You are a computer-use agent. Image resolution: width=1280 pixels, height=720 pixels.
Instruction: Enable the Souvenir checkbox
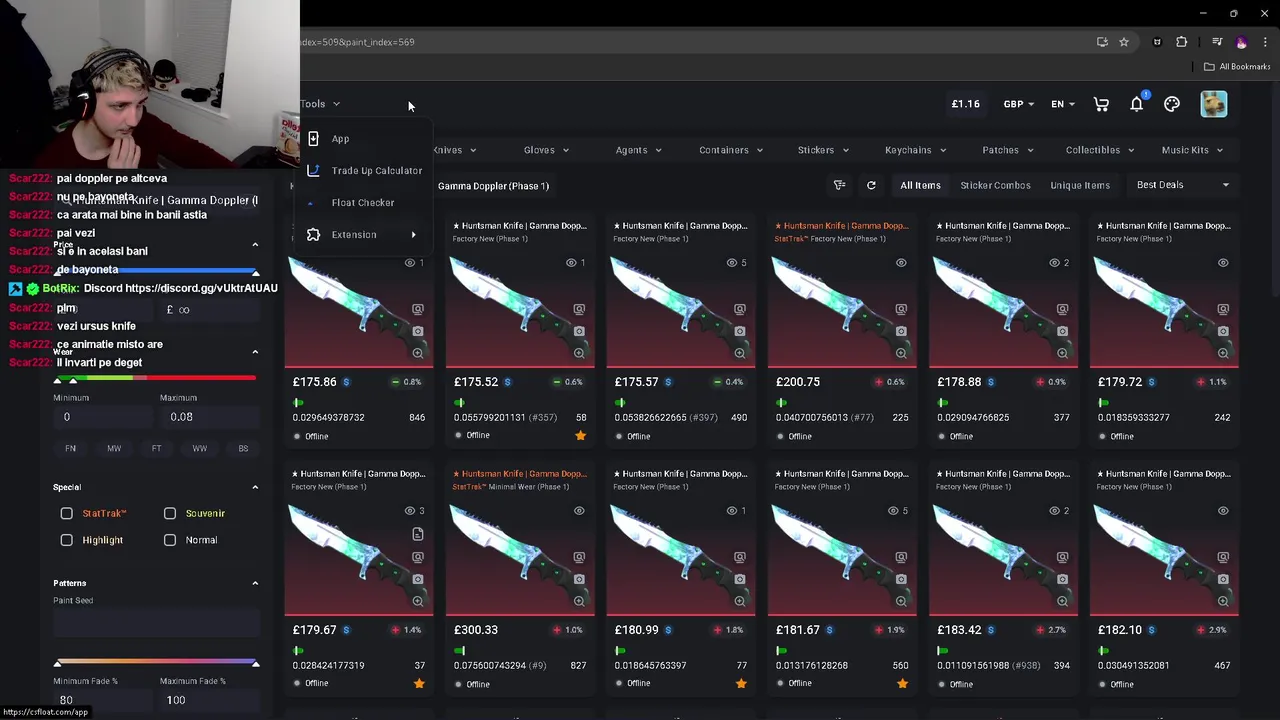click(x=170, y=513)
